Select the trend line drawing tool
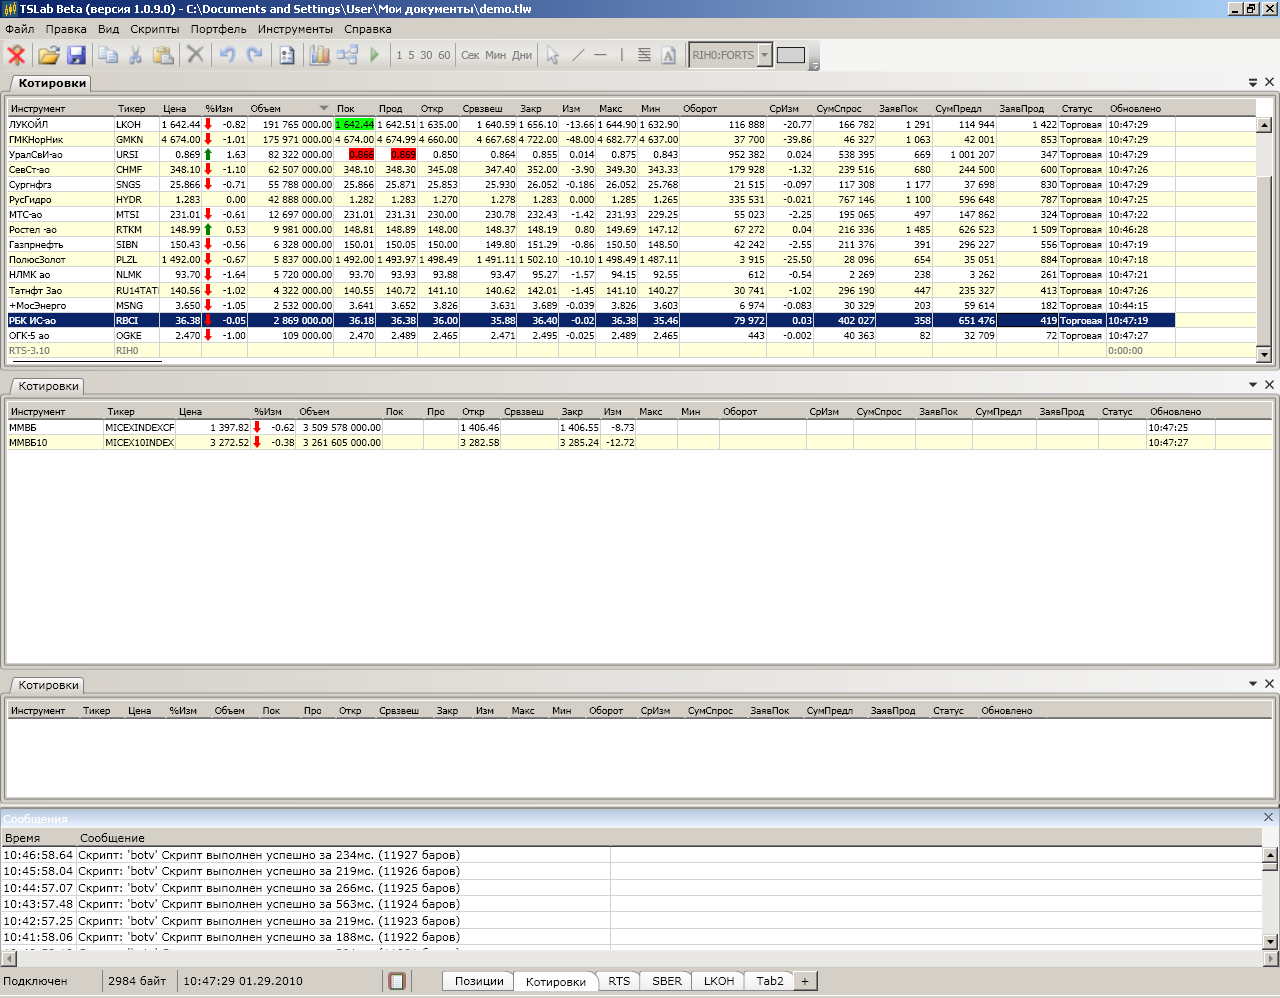The height and width of the screenshot is (998, 1280). click(x=578, y=55)
